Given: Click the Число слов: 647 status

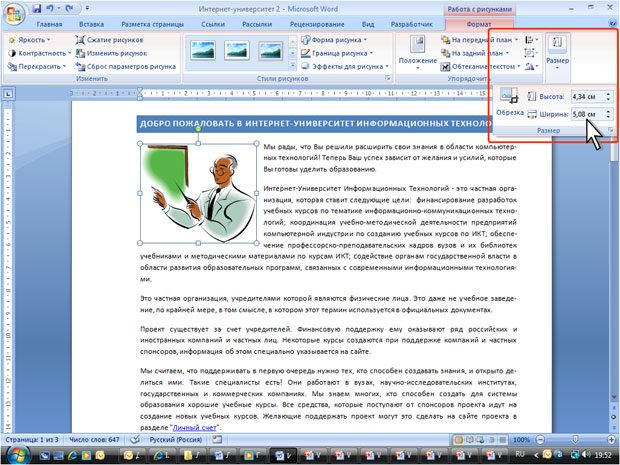Looking at the screenshot, I should (x=95, y=439).
